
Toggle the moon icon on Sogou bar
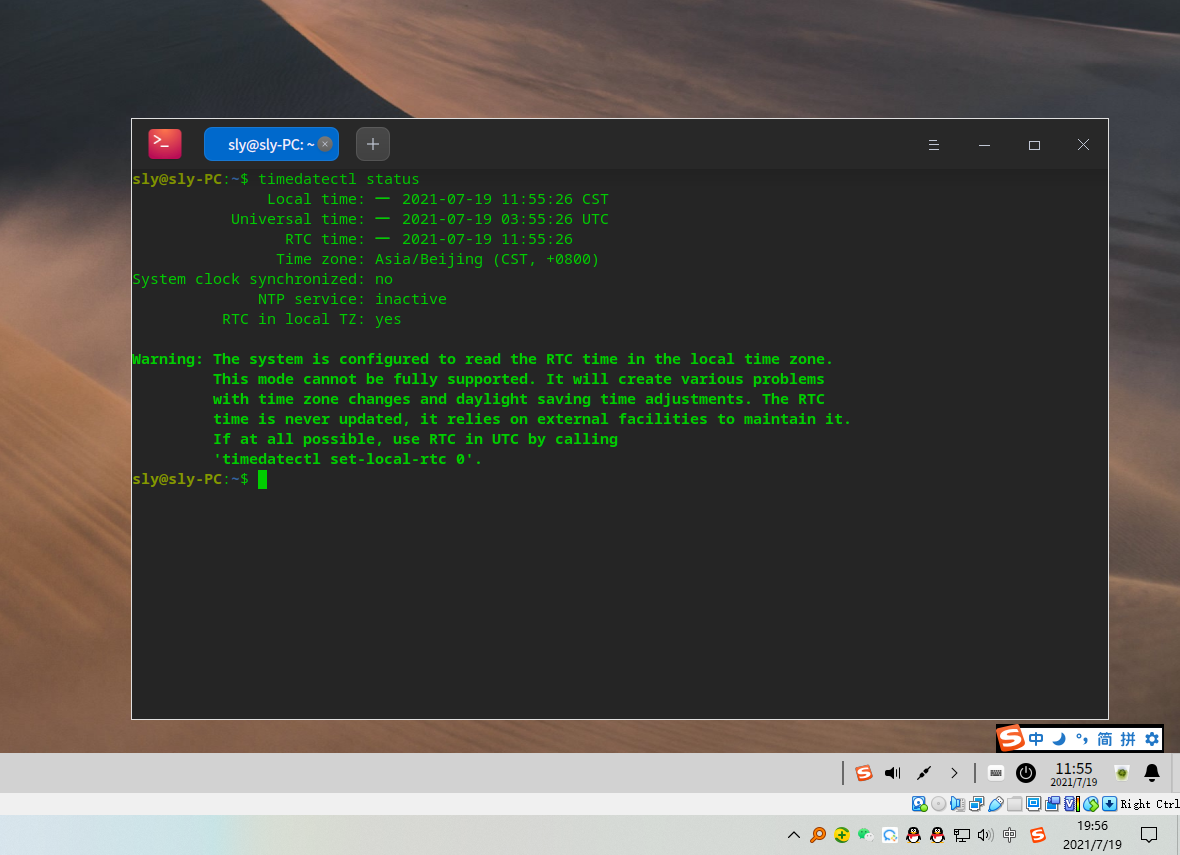[x=1059, y=739]
